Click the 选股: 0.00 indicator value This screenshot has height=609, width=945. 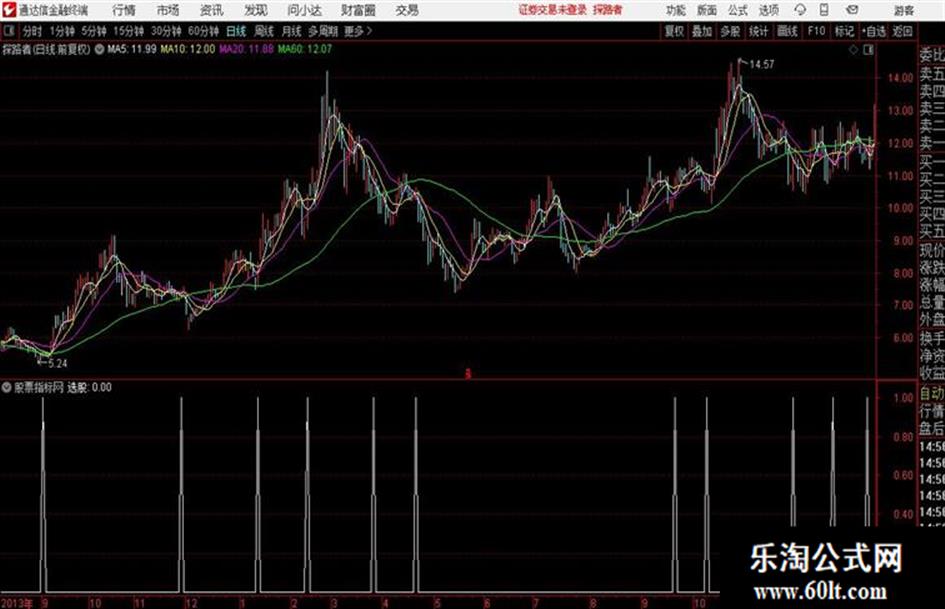[x=89, y=388]
